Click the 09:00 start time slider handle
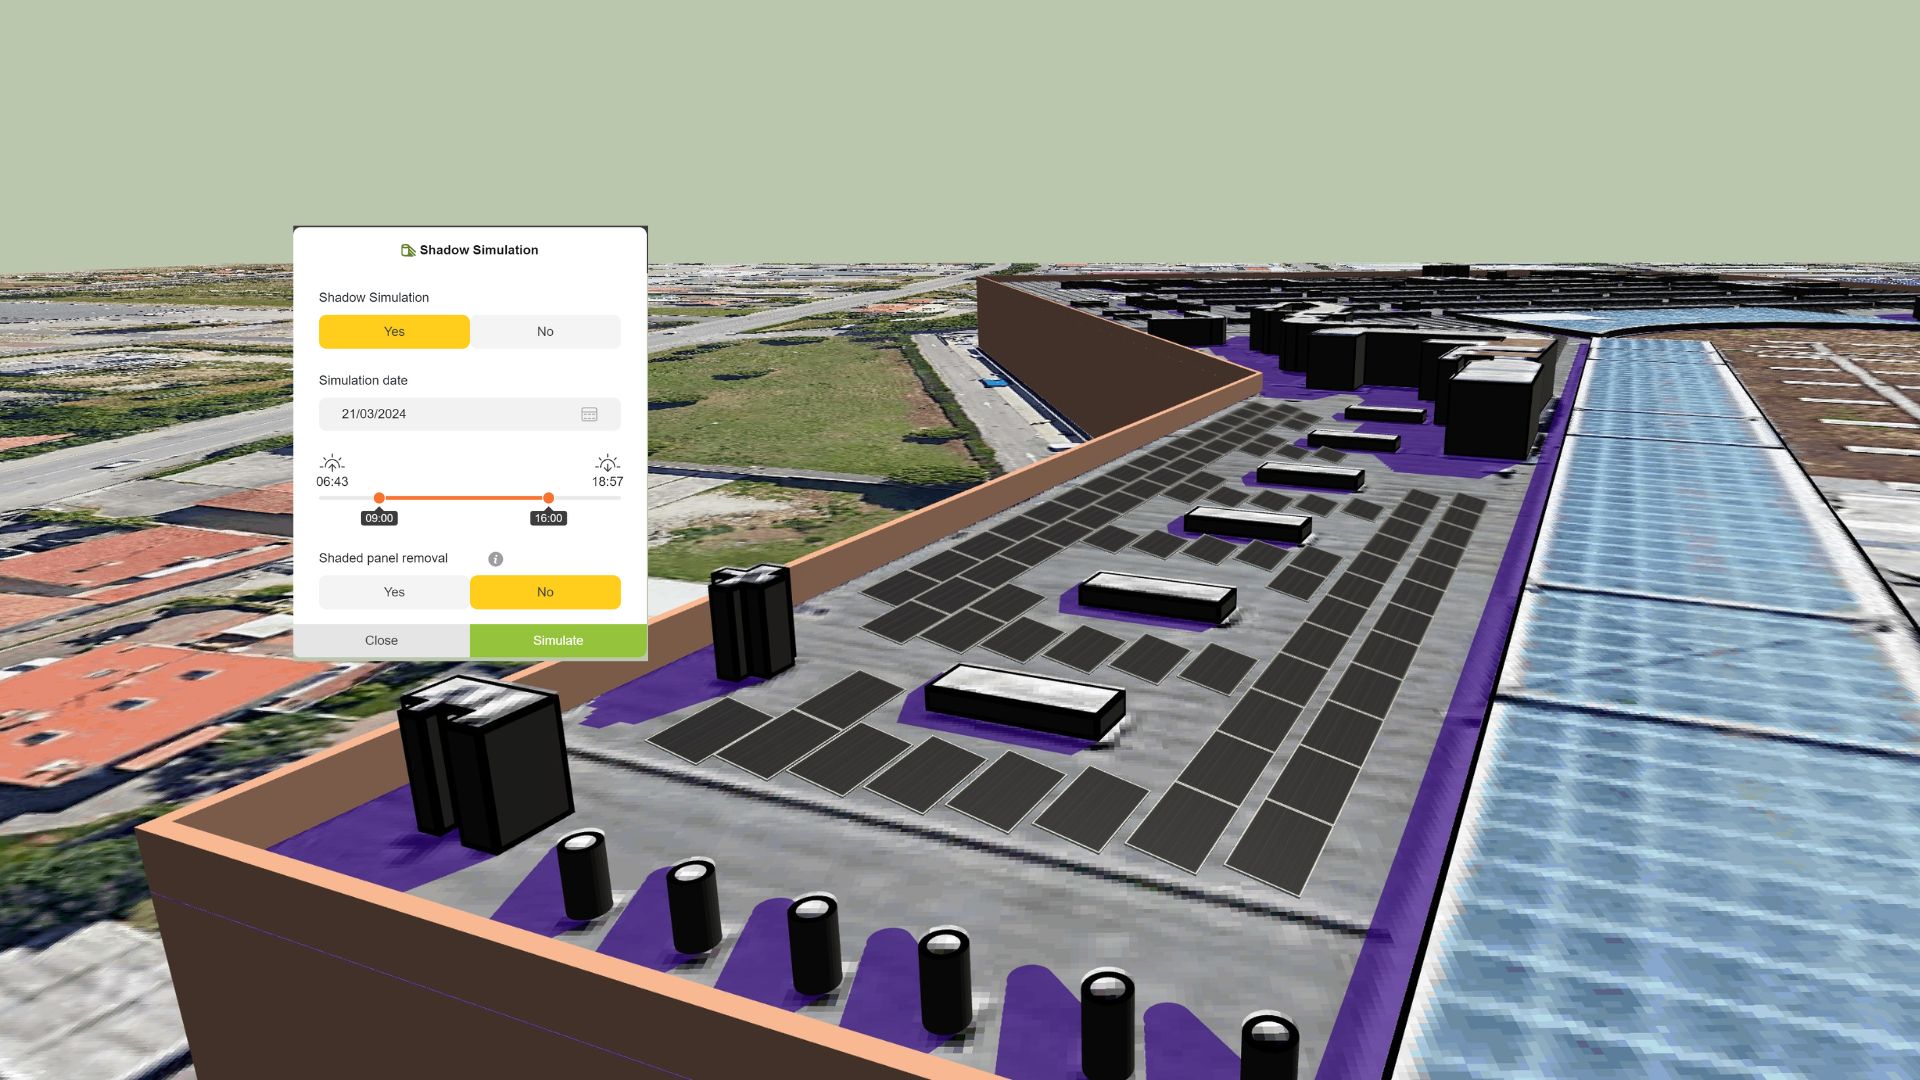The height and width of the screenshot is (1080, 1920). (x=379, y=498)
